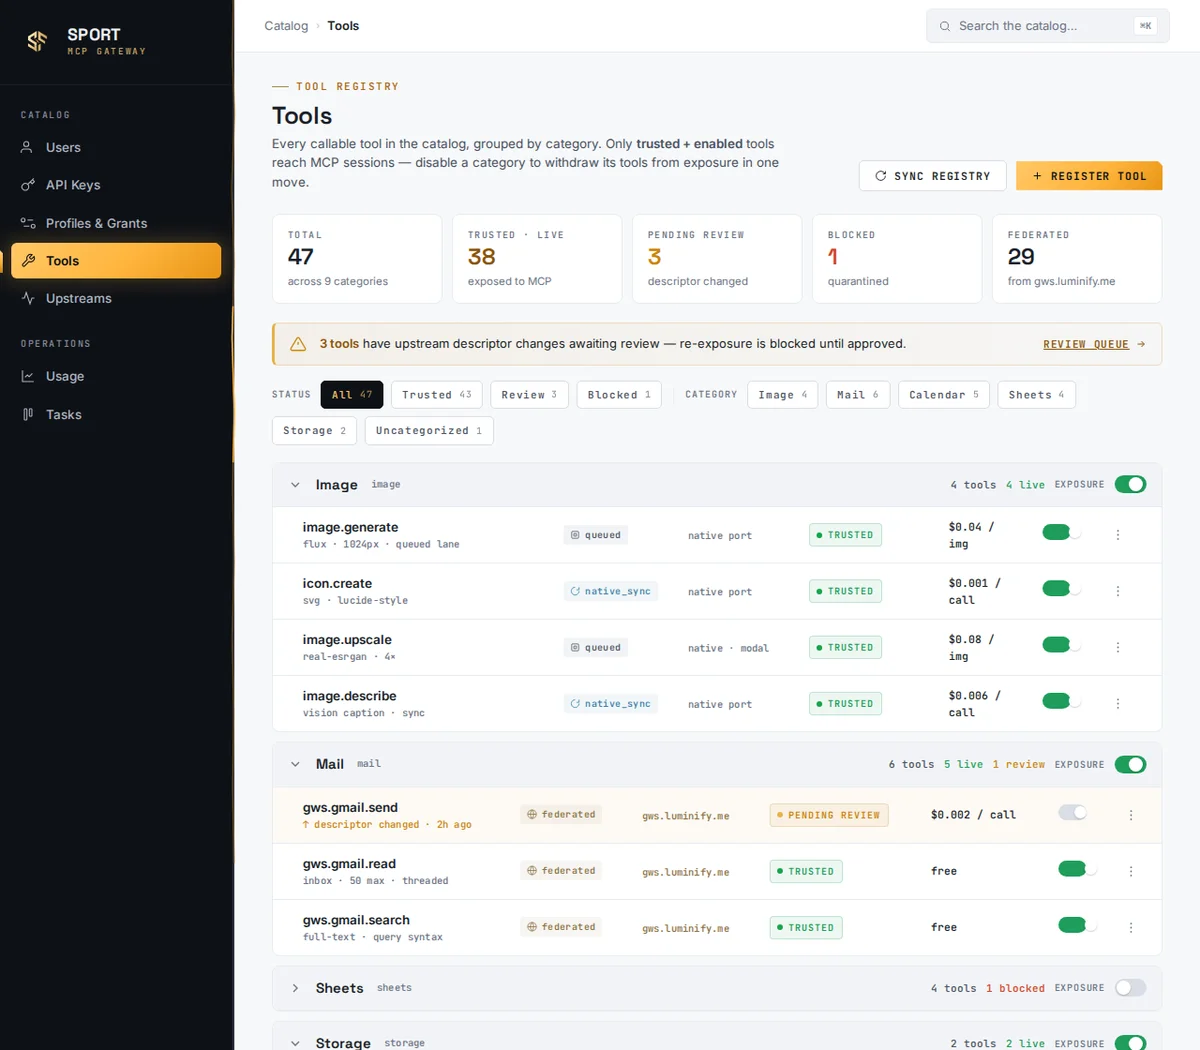Click the Tasks sidebar icon
Image resolution: width=1200 pixels, height=1050 pixels.
[28, 414]
